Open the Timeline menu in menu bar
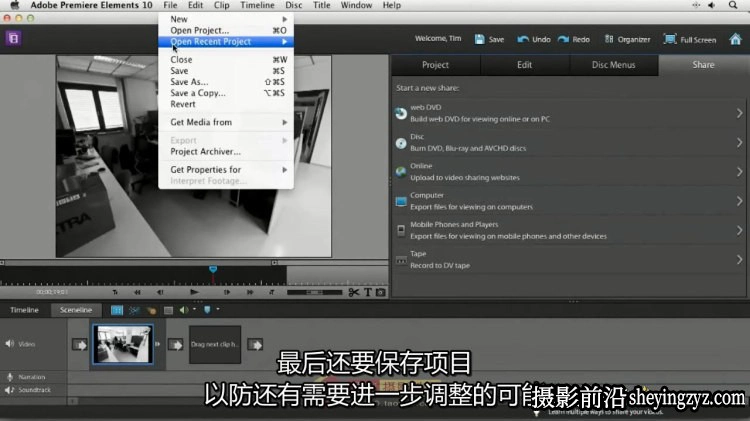 (x=257, y=5)
